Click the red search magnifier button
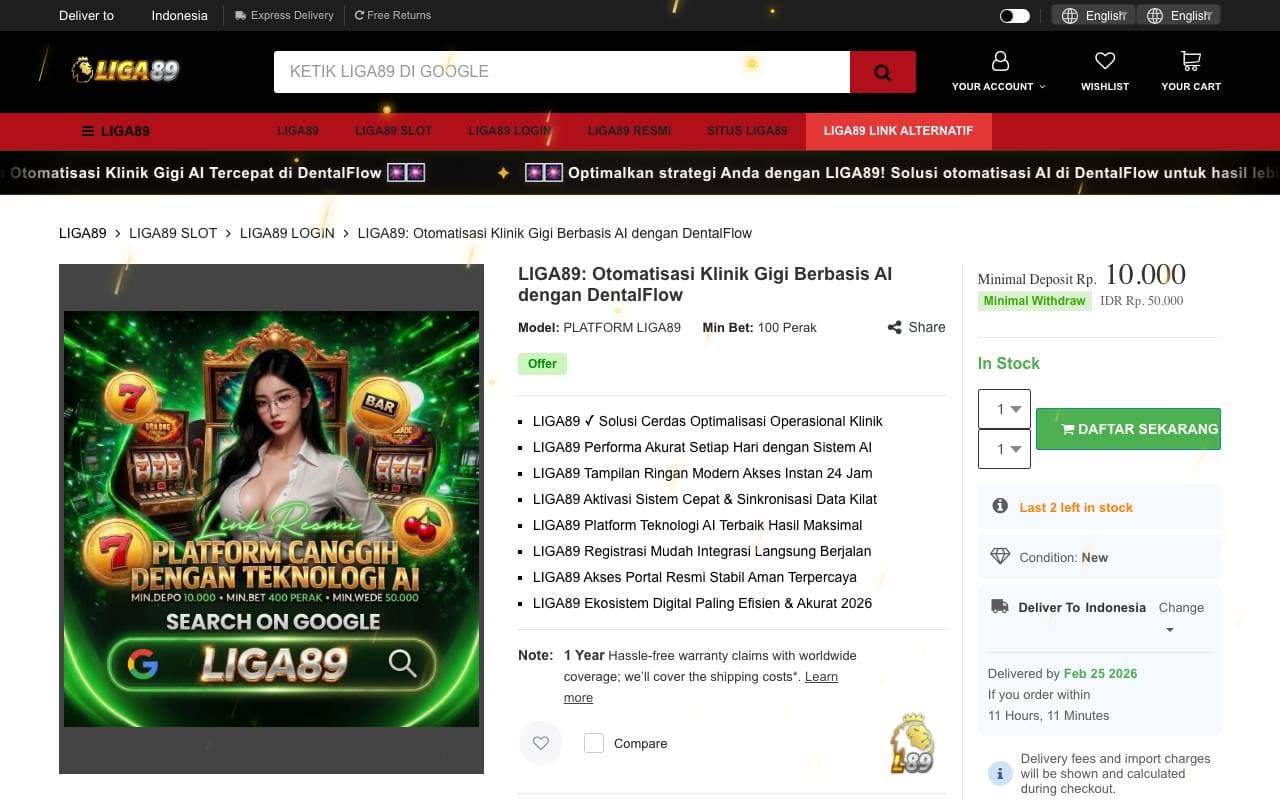 [x=882, y=72]
